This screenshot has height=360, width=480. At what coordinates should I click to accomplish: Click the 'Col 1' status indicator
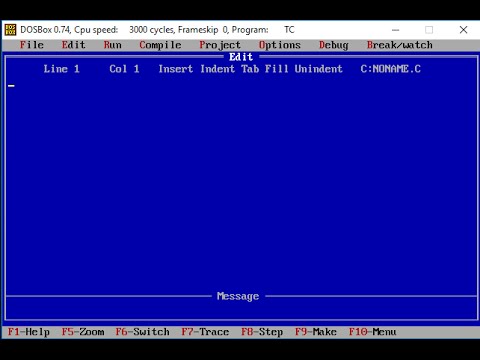[x=124, y=69]
